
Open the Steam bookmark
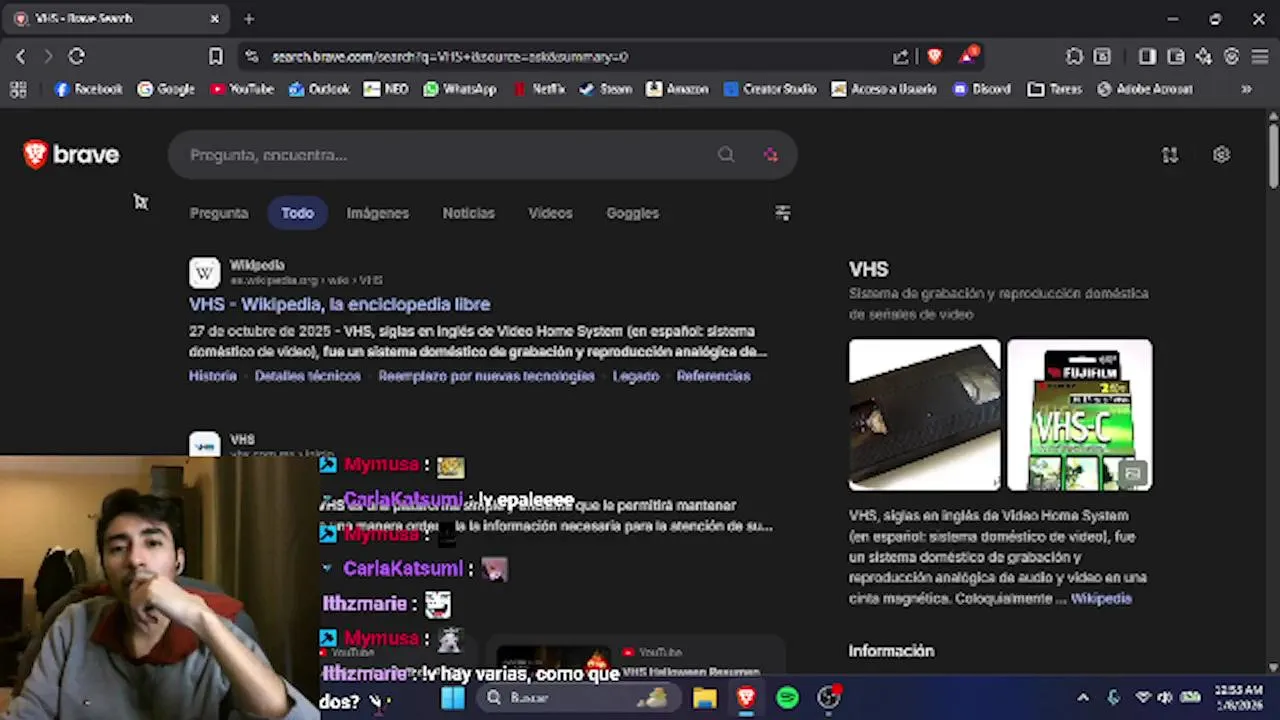[606, 89]
